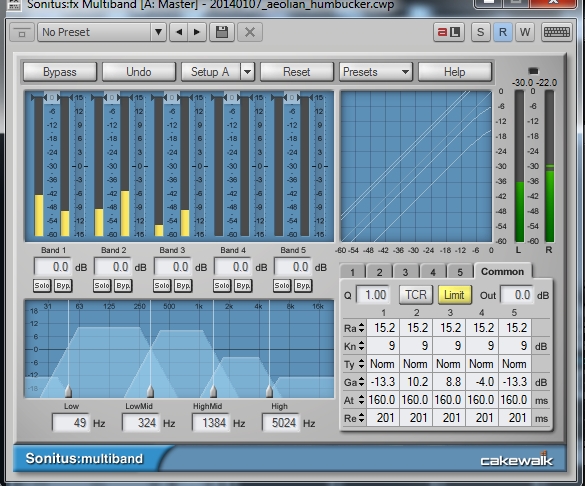
Task: Click the HighMid frequency 1384 Hz field
Action: pyautogui.click(x=211, y=423)
